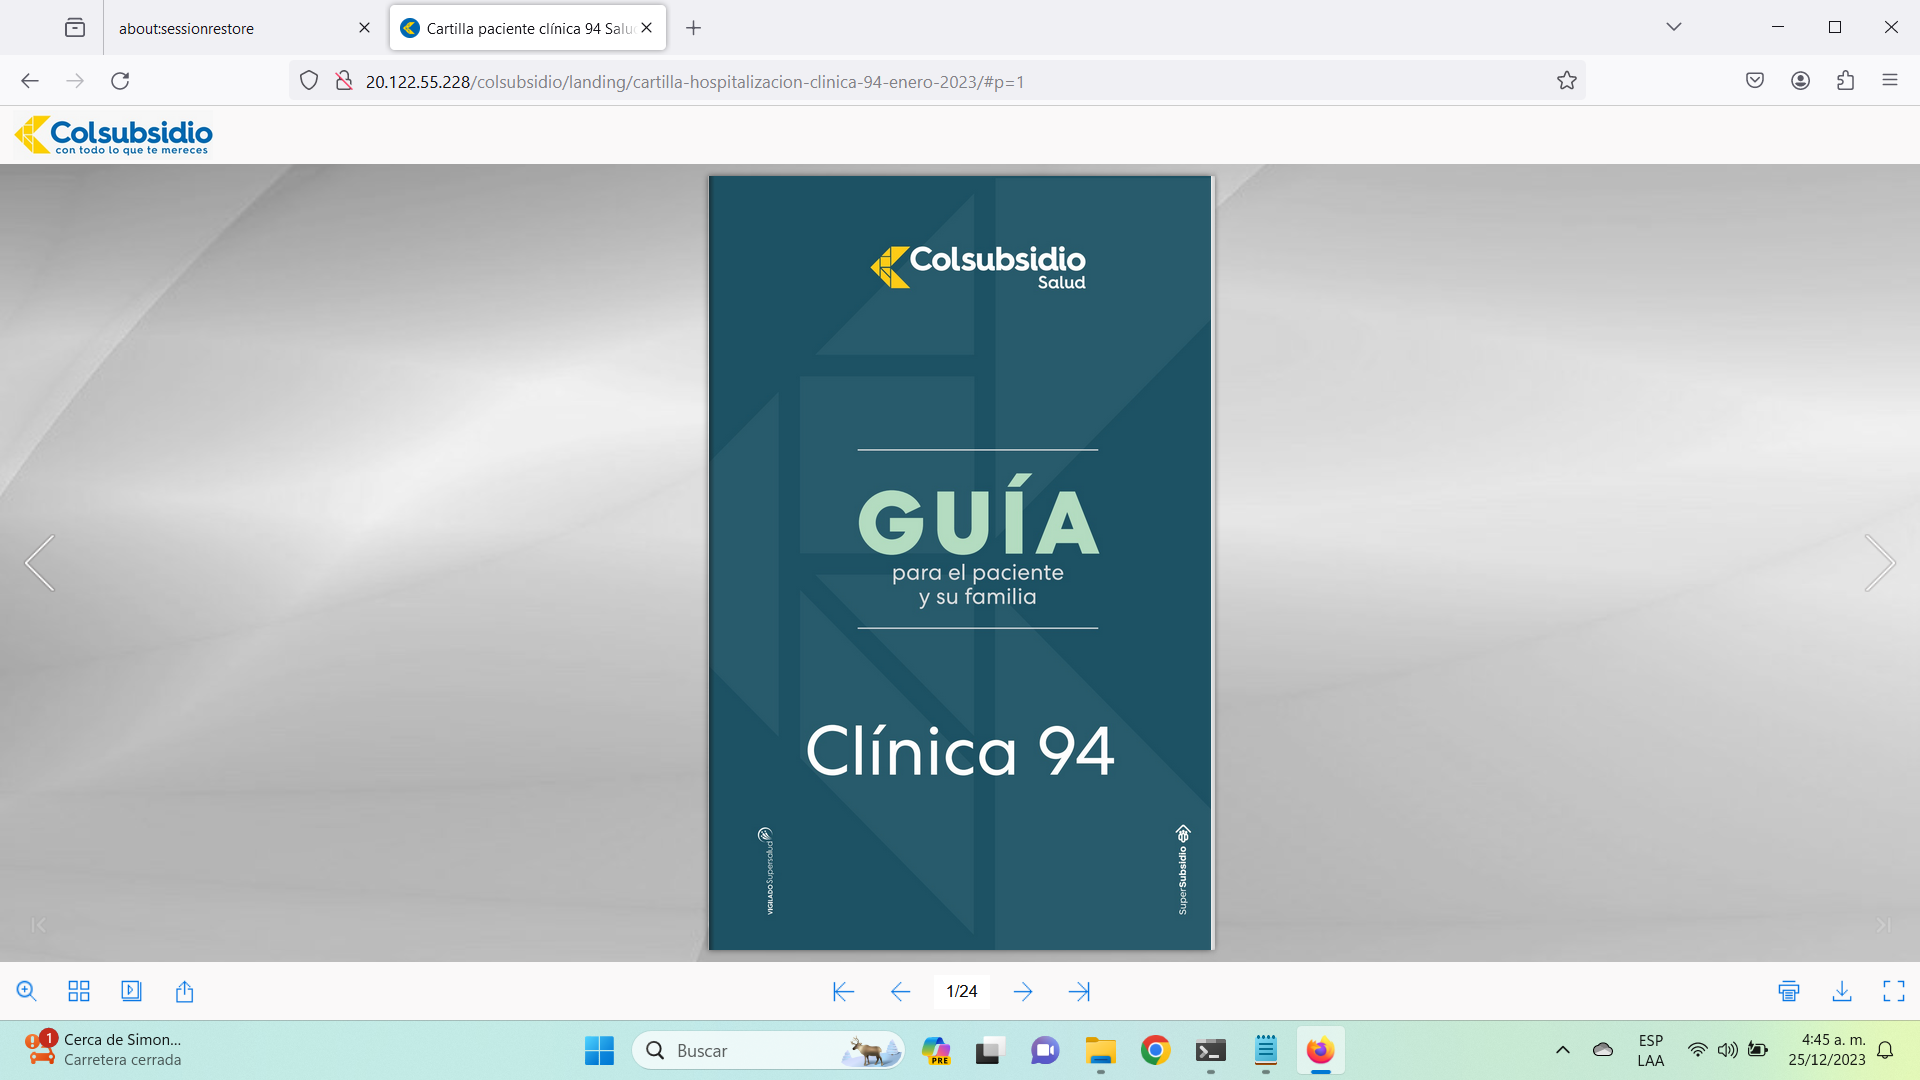1920x1080 pixels.
Task: Go to next page in bottom toolbar
Action: click(1022, 991)
